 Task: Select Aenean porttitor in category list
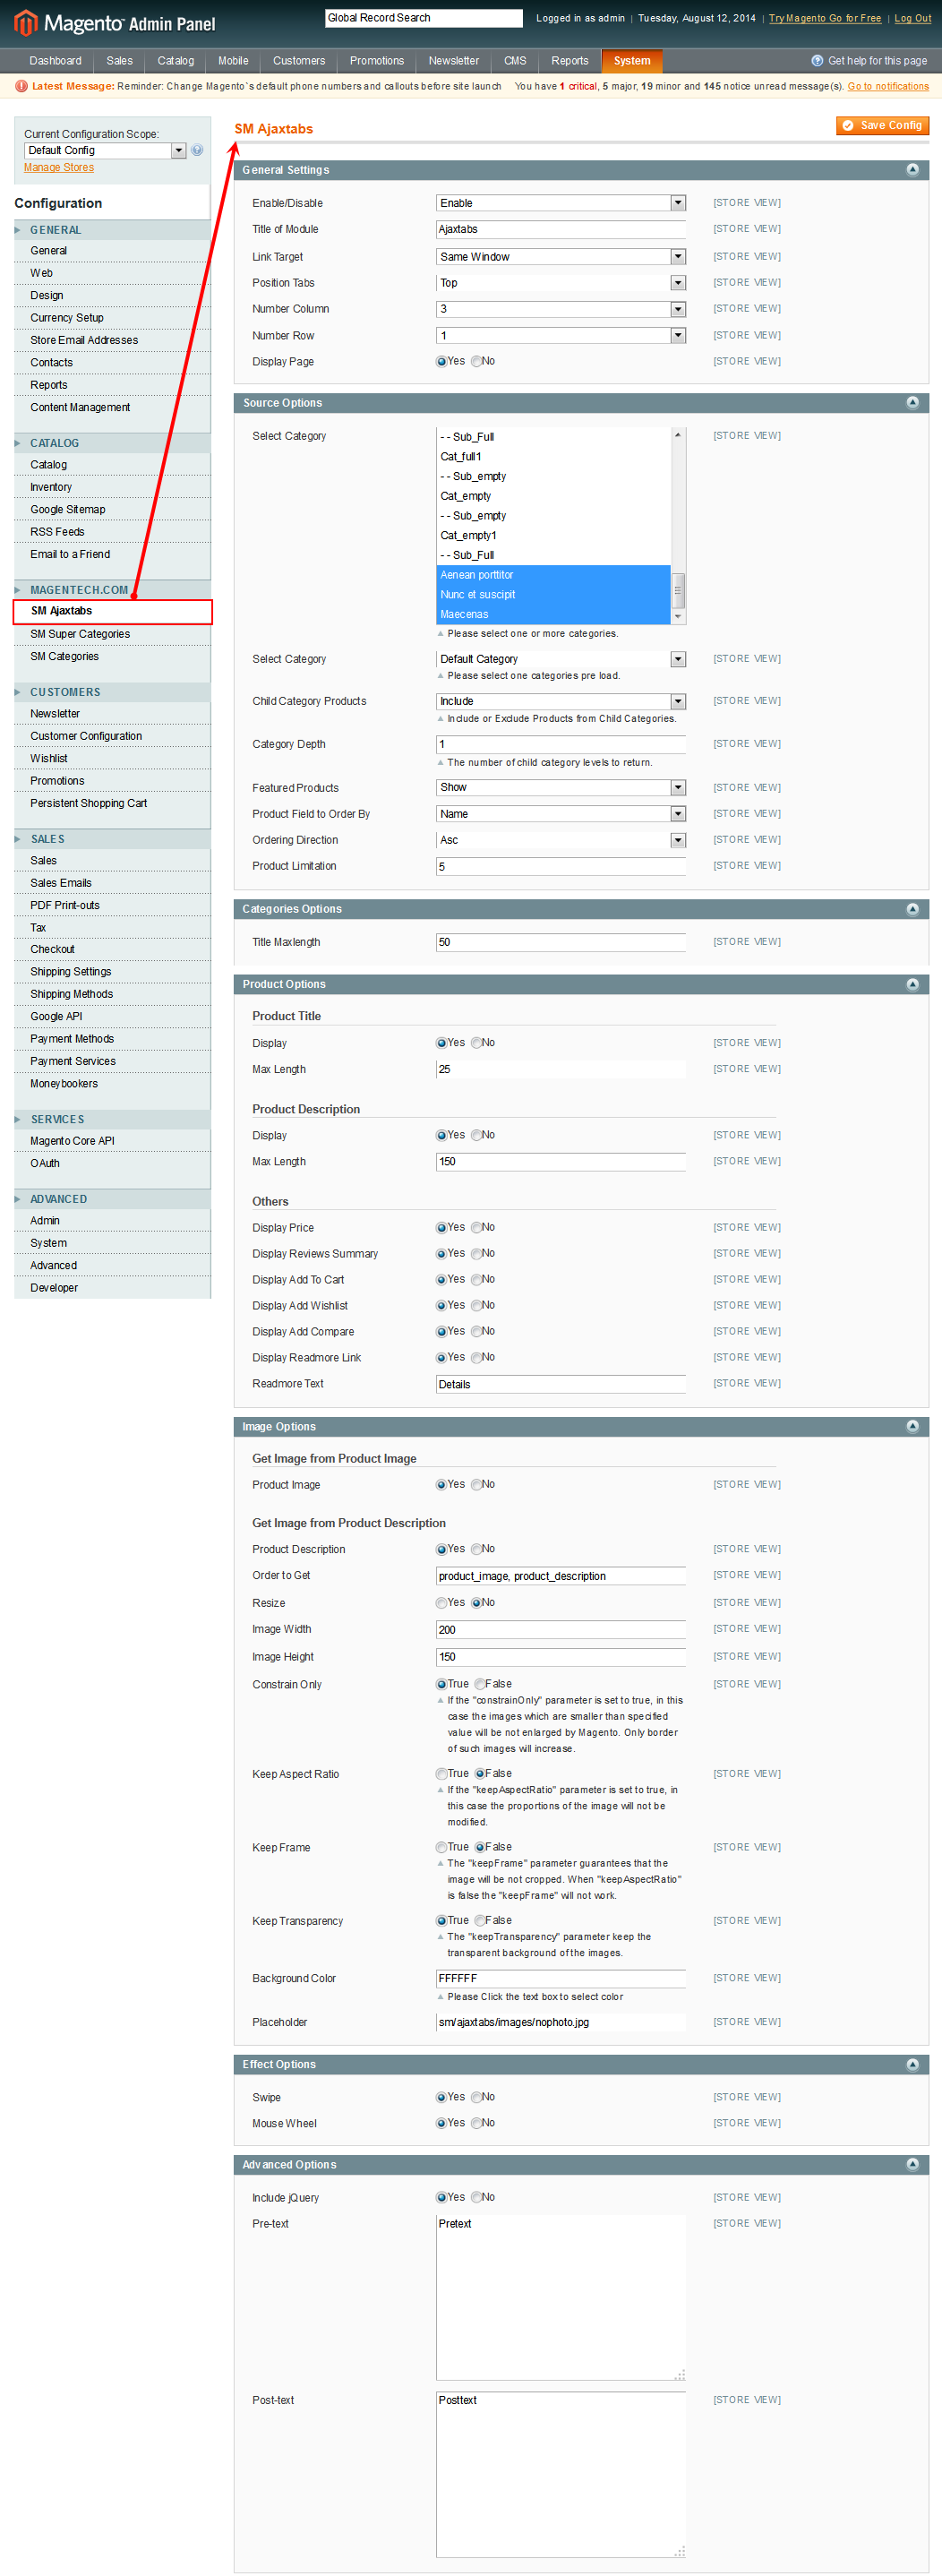(553, 575)
